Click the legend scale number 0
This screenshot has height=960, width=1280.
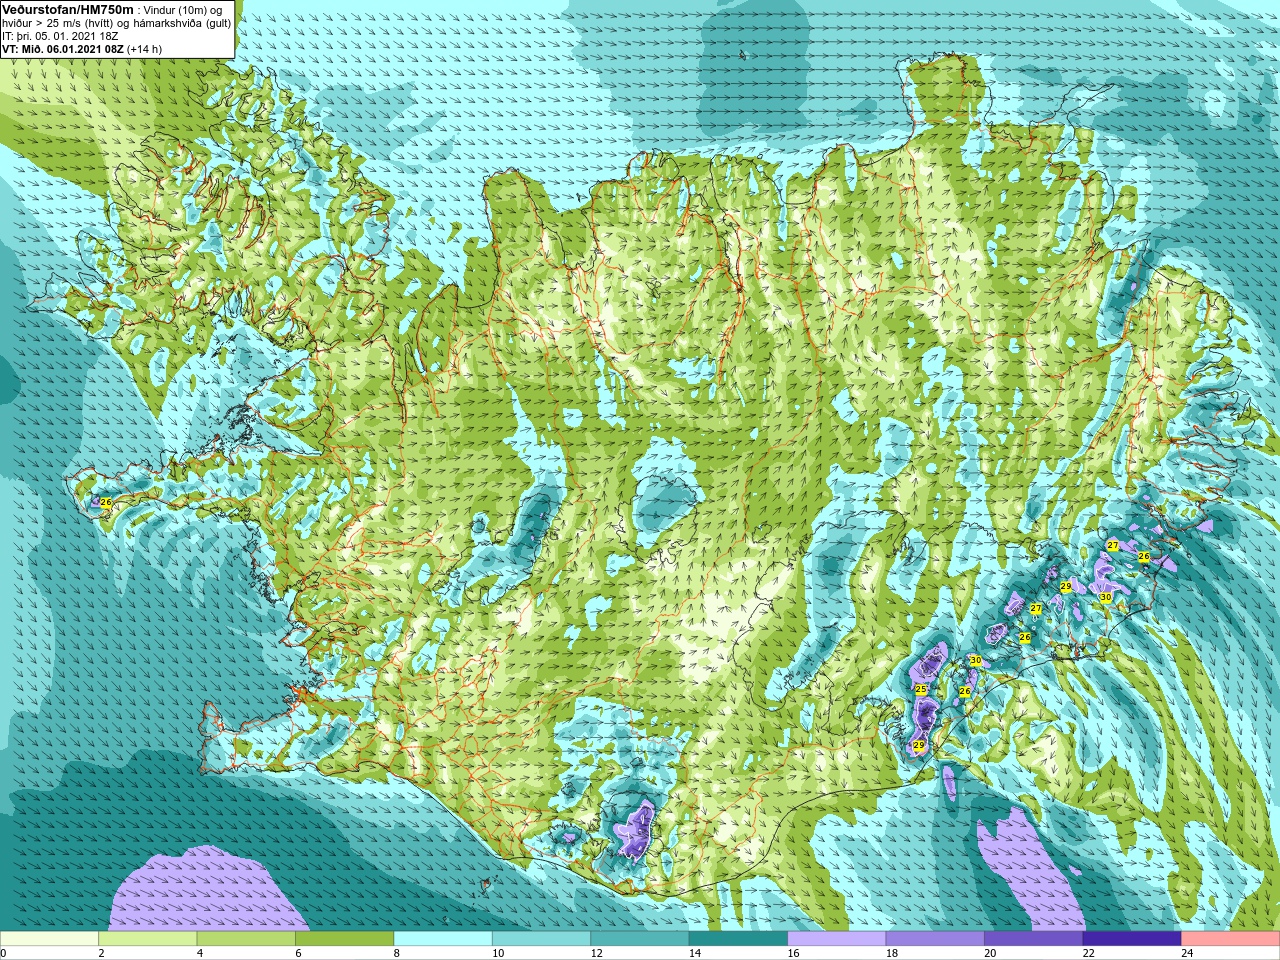pos(4,953)
